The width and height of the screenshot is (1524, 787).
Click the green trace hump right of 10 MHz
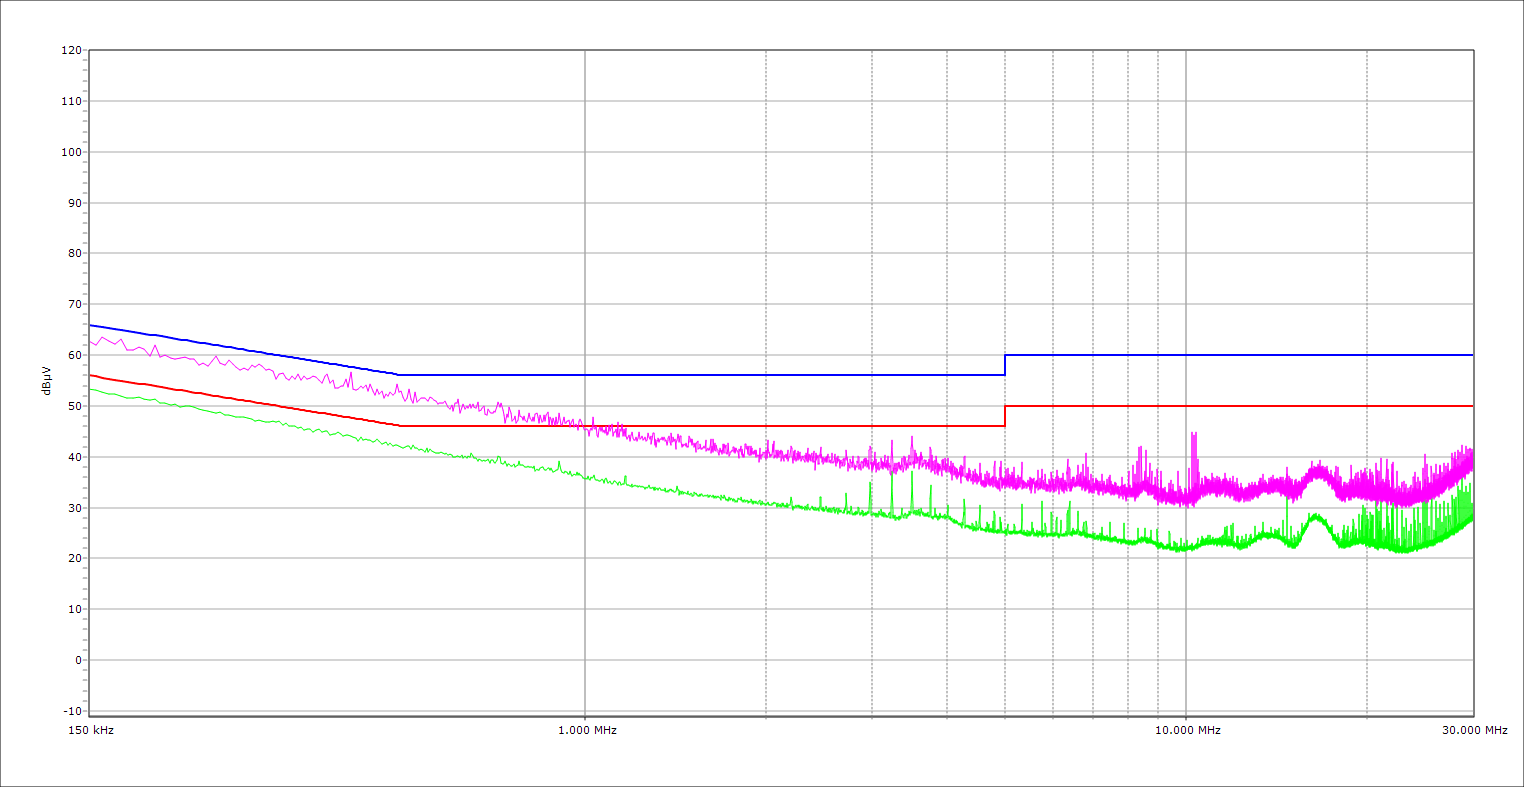point(1315,518)
